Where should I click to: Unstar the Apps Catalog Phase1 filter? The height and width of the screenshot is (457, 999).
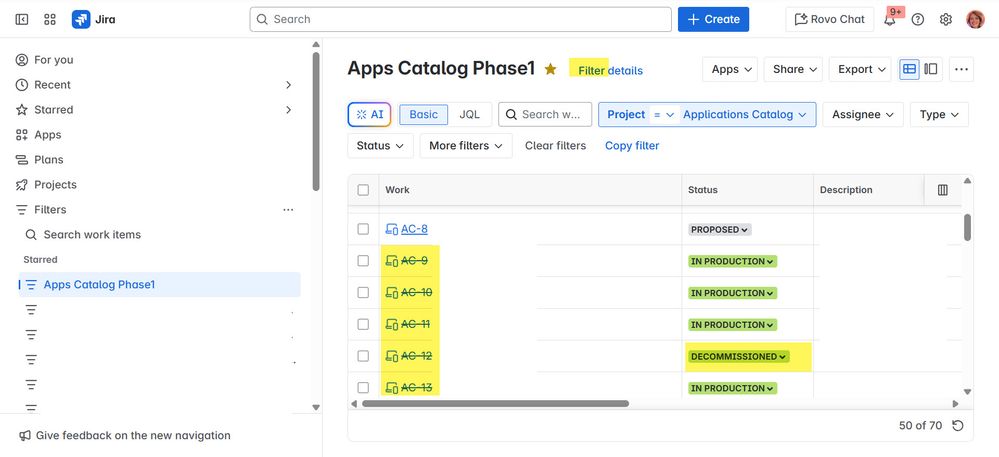(x=550, y=69)
